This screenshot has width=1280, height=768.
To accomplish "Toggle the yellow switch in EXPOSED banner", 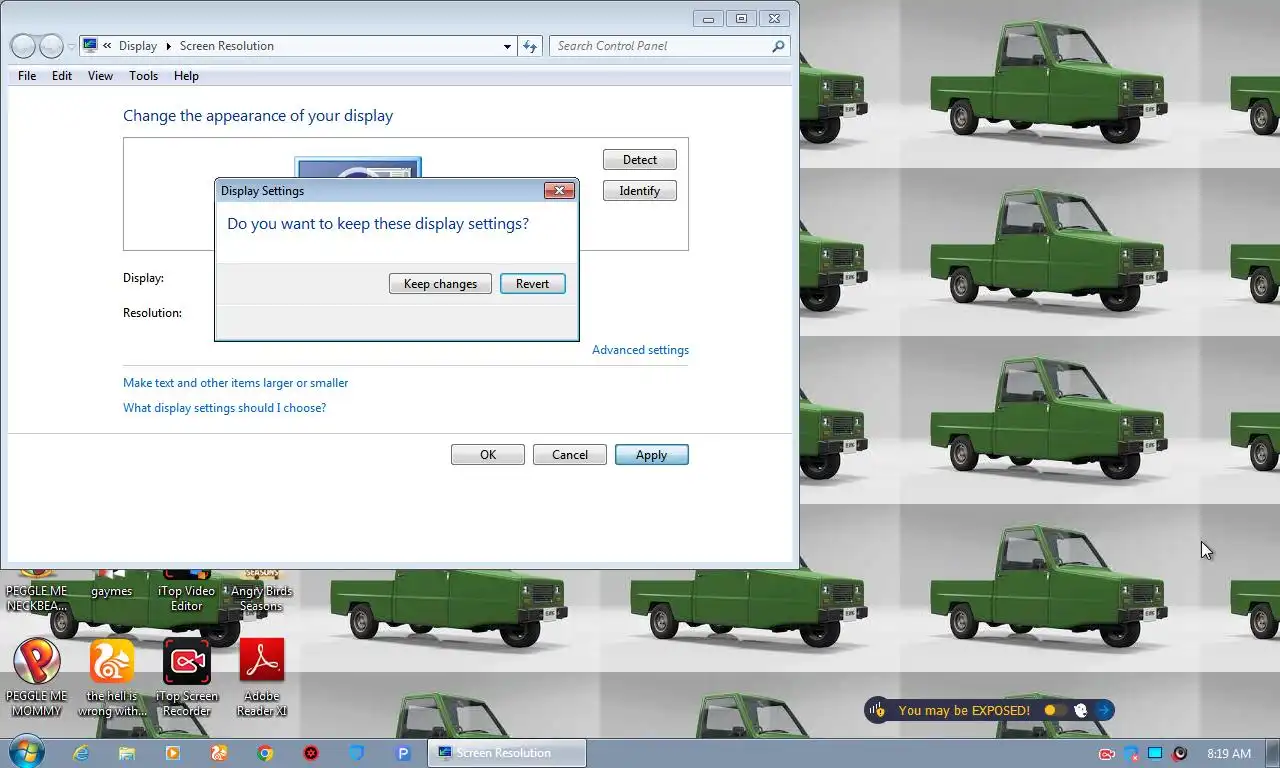I will (1054, 710).
